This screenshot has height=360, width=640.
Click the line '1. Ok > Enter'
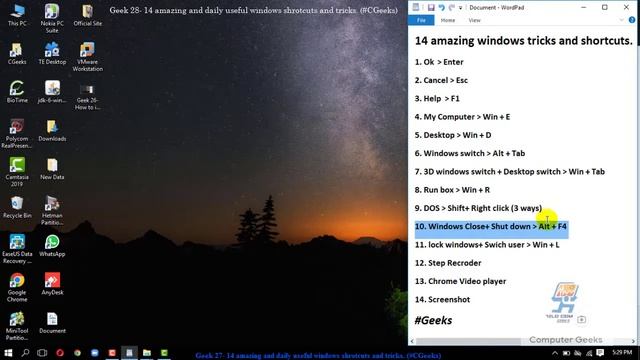pyautogui.click(x=439, y=62)
